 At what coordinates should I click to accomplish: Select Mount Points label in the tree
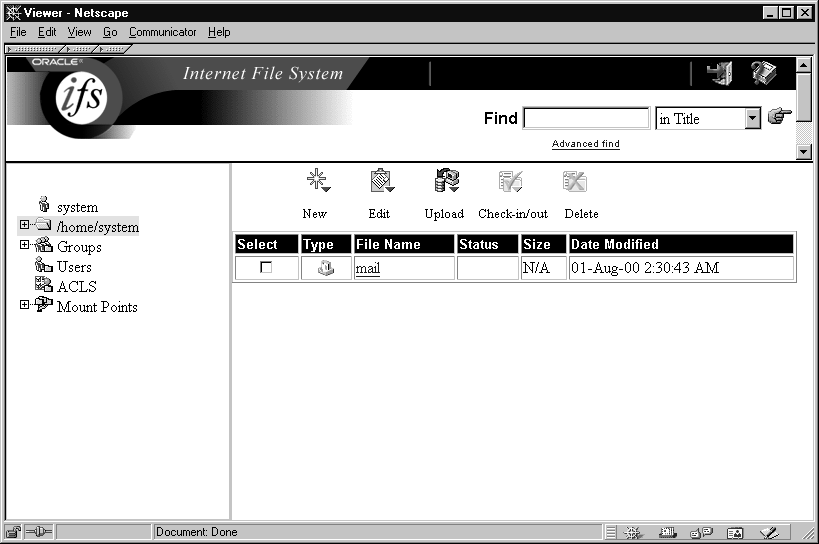(97, 306)
